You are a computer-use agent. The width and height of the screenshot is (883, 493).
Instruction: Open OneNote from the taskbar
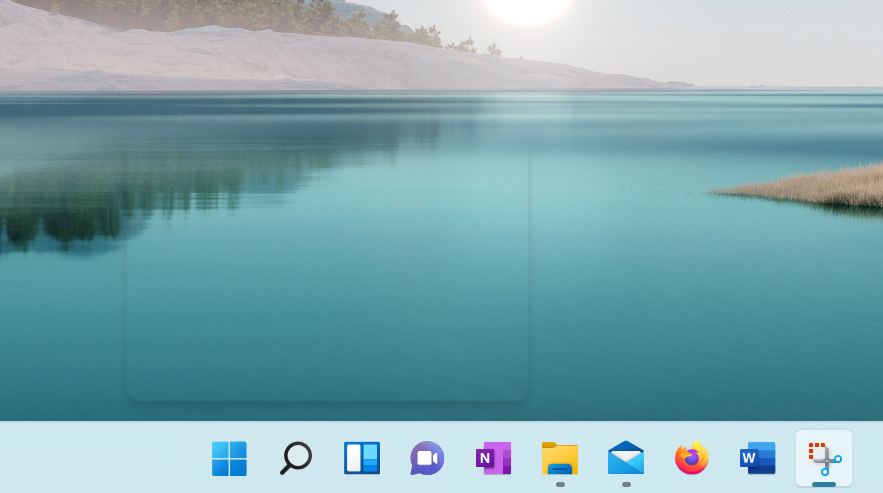(494, 458)
